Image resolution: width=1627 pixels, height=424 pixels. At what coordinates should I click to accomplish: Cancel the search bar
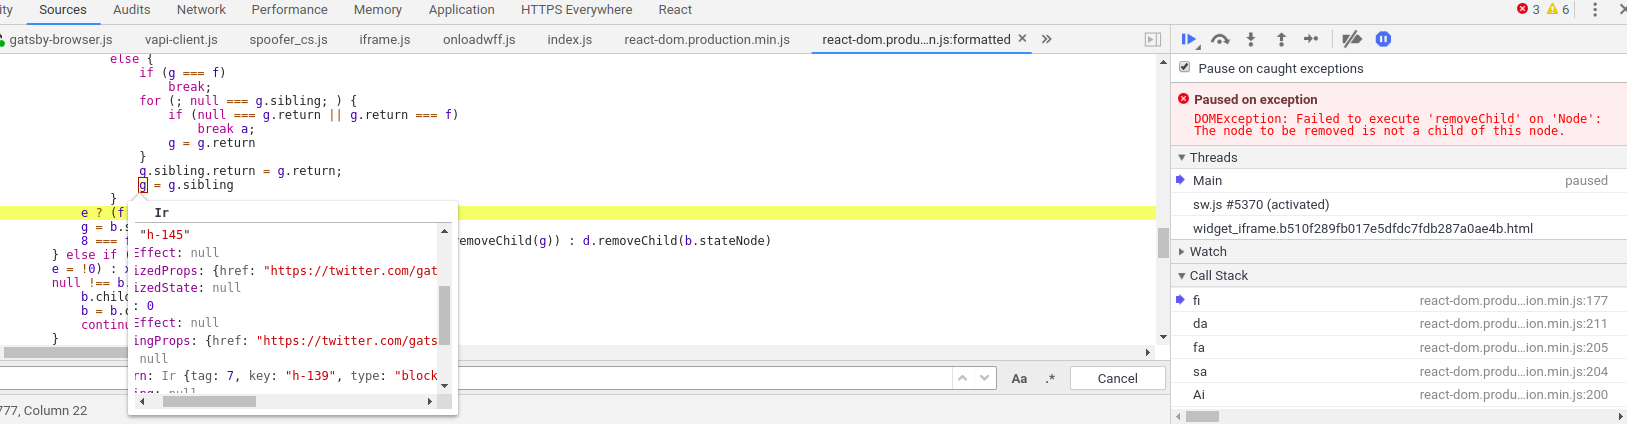[x=1117, y=378]
